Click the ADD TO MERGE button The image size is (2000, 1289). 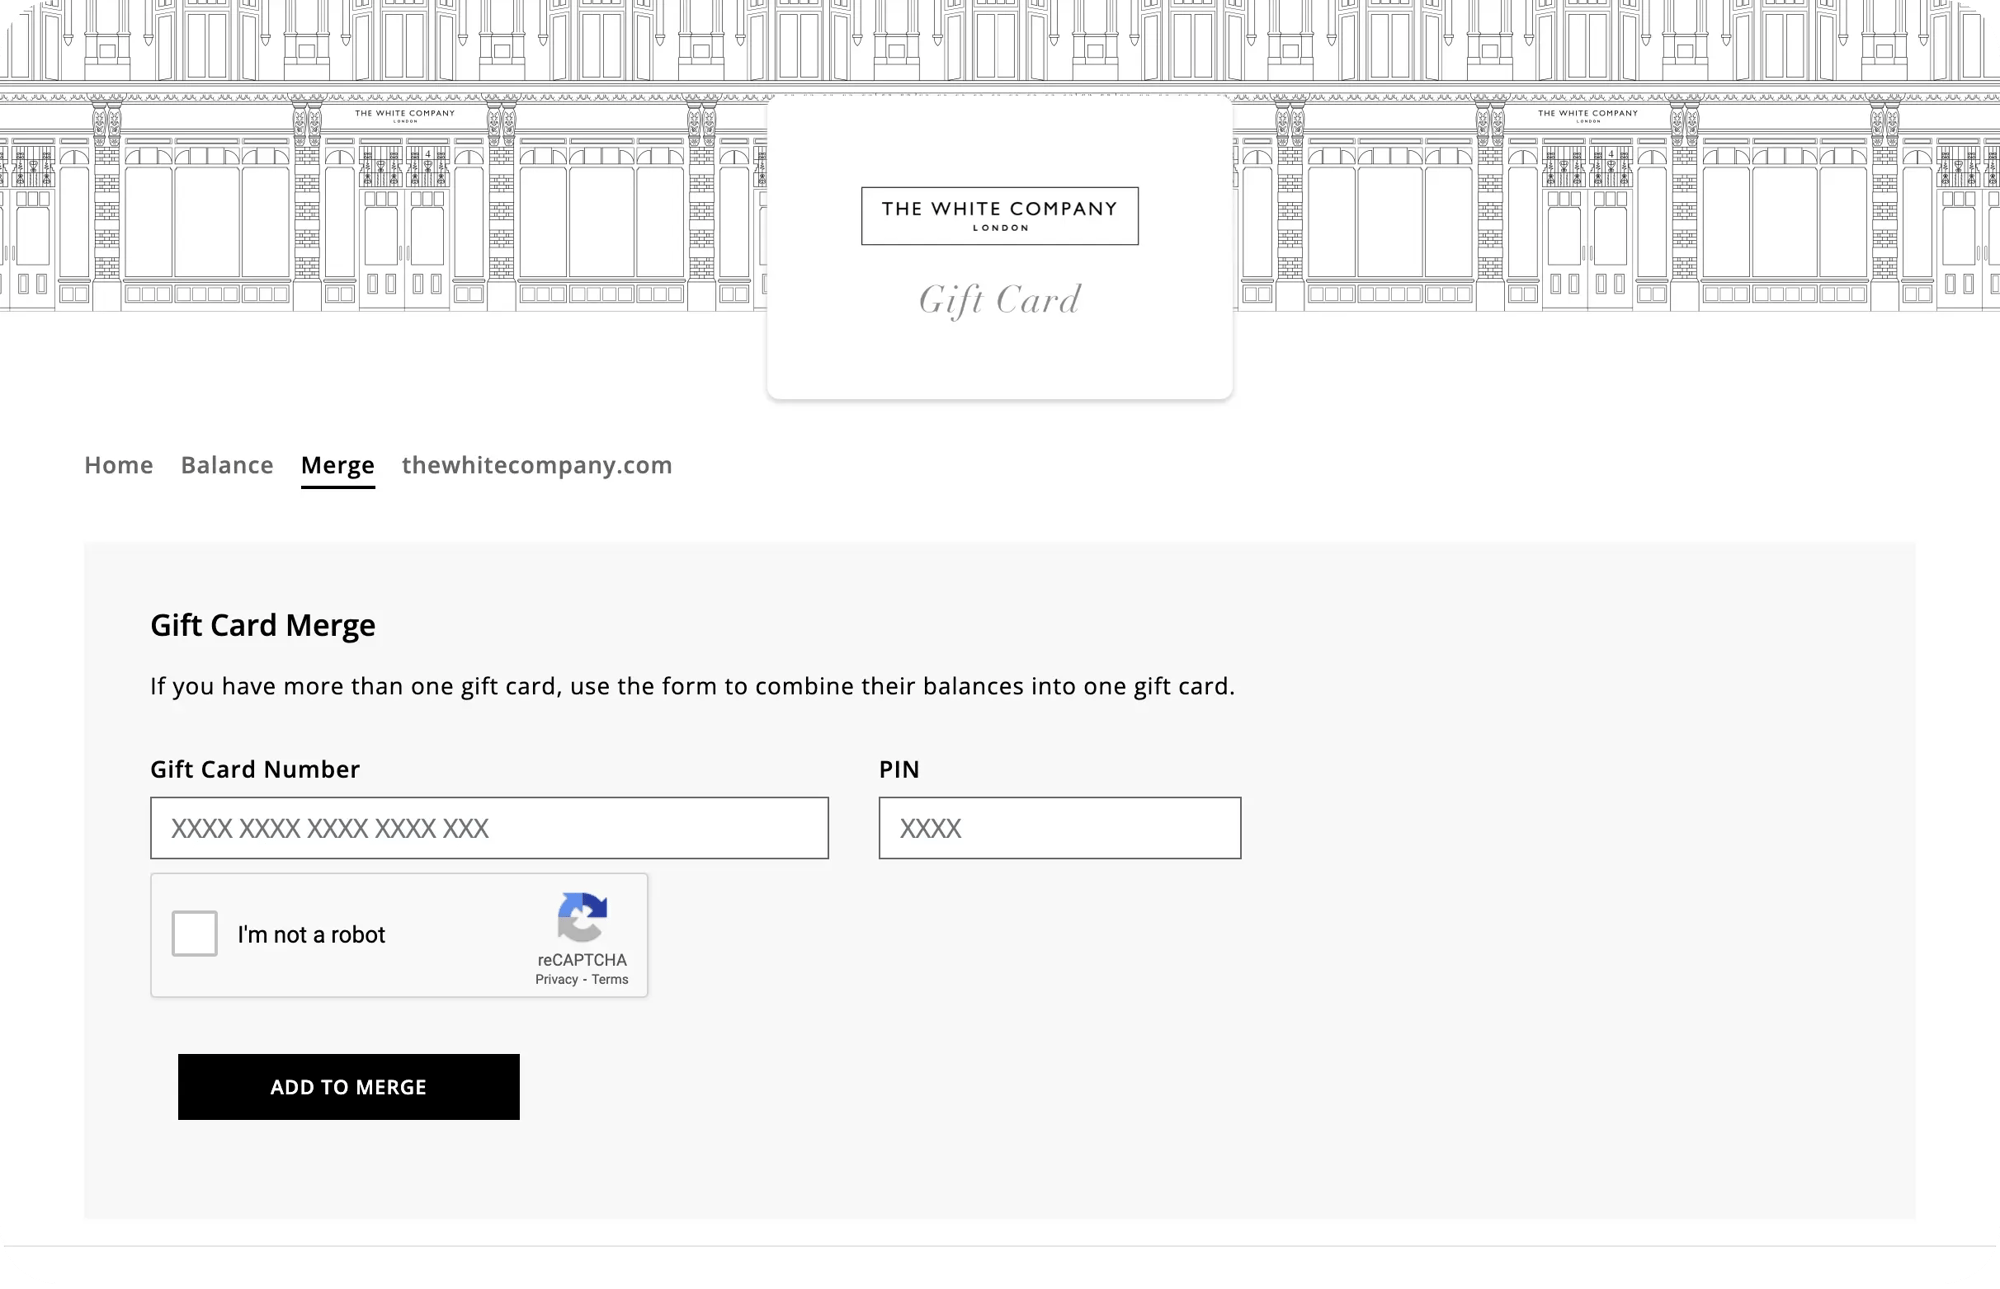[349, 1087]
